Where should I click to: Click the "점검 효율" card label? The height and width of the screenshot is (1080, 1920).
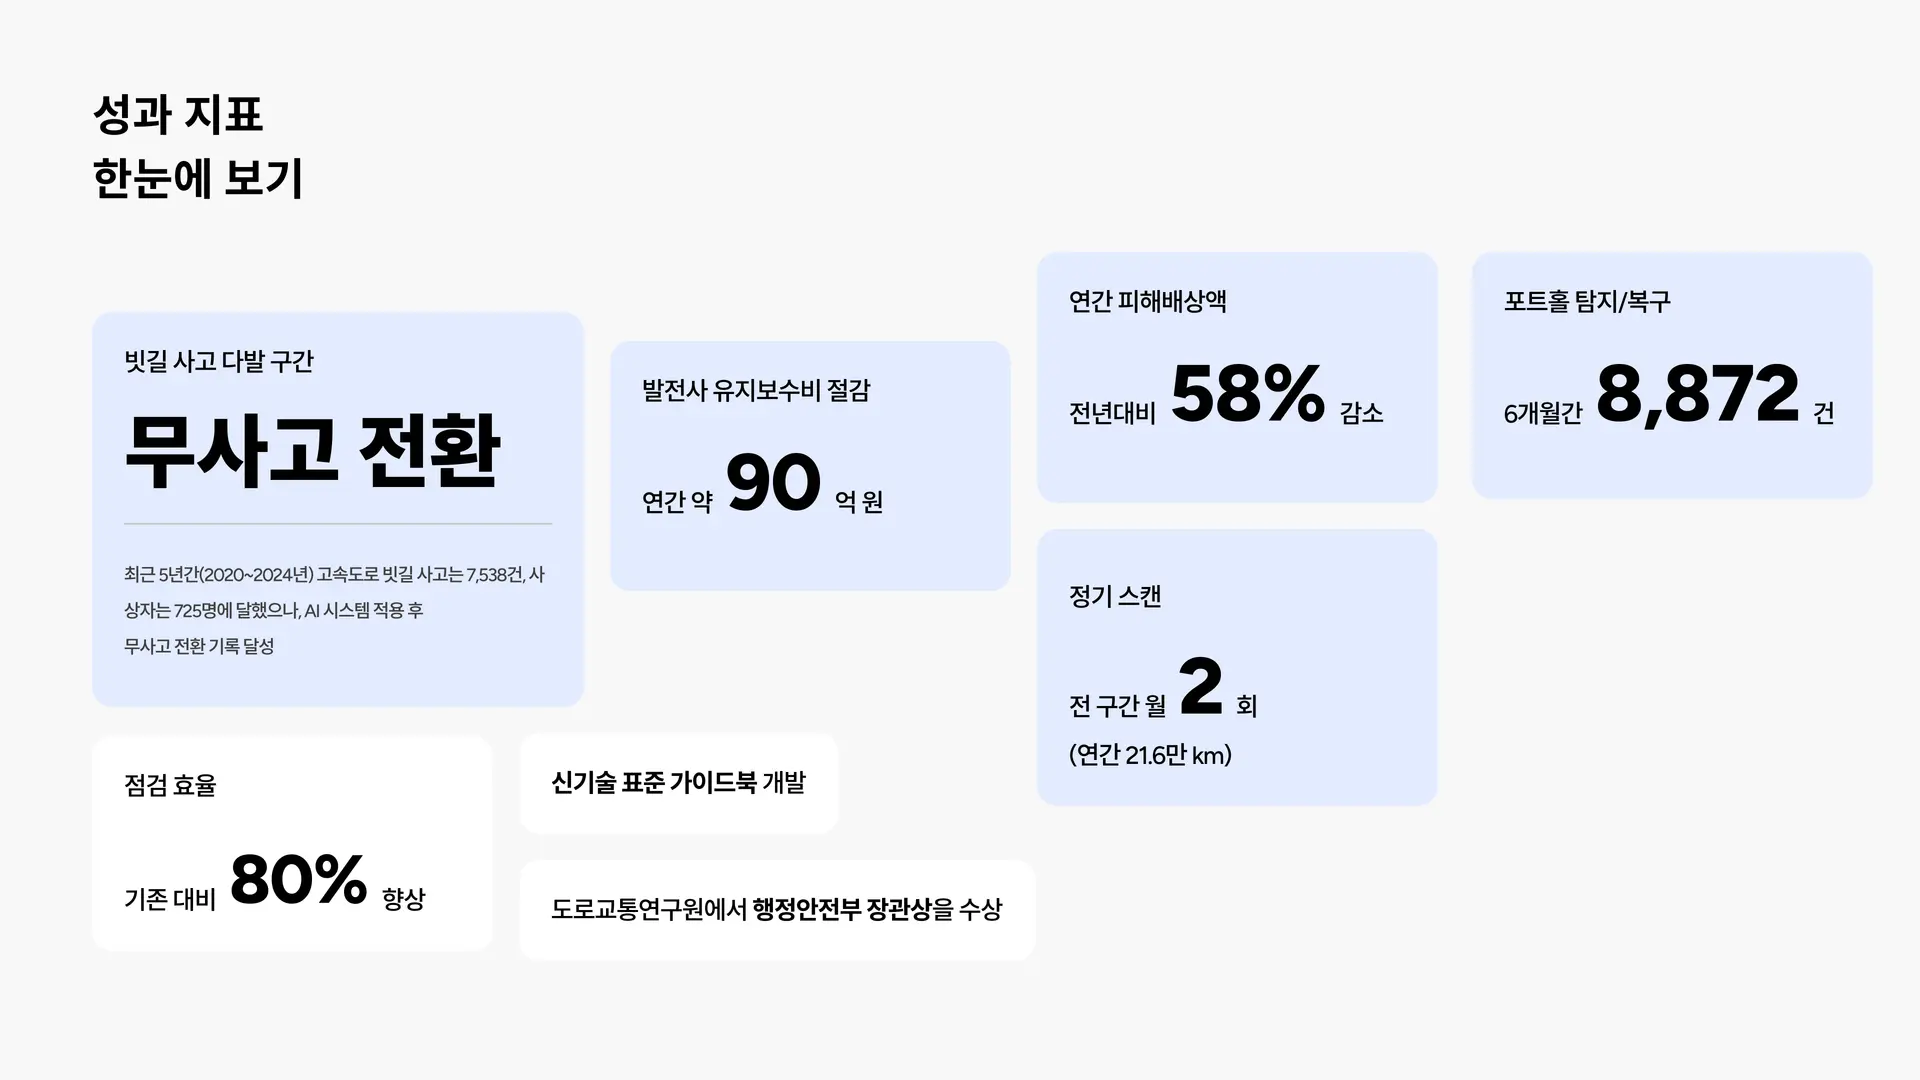[x=170, y=785]
